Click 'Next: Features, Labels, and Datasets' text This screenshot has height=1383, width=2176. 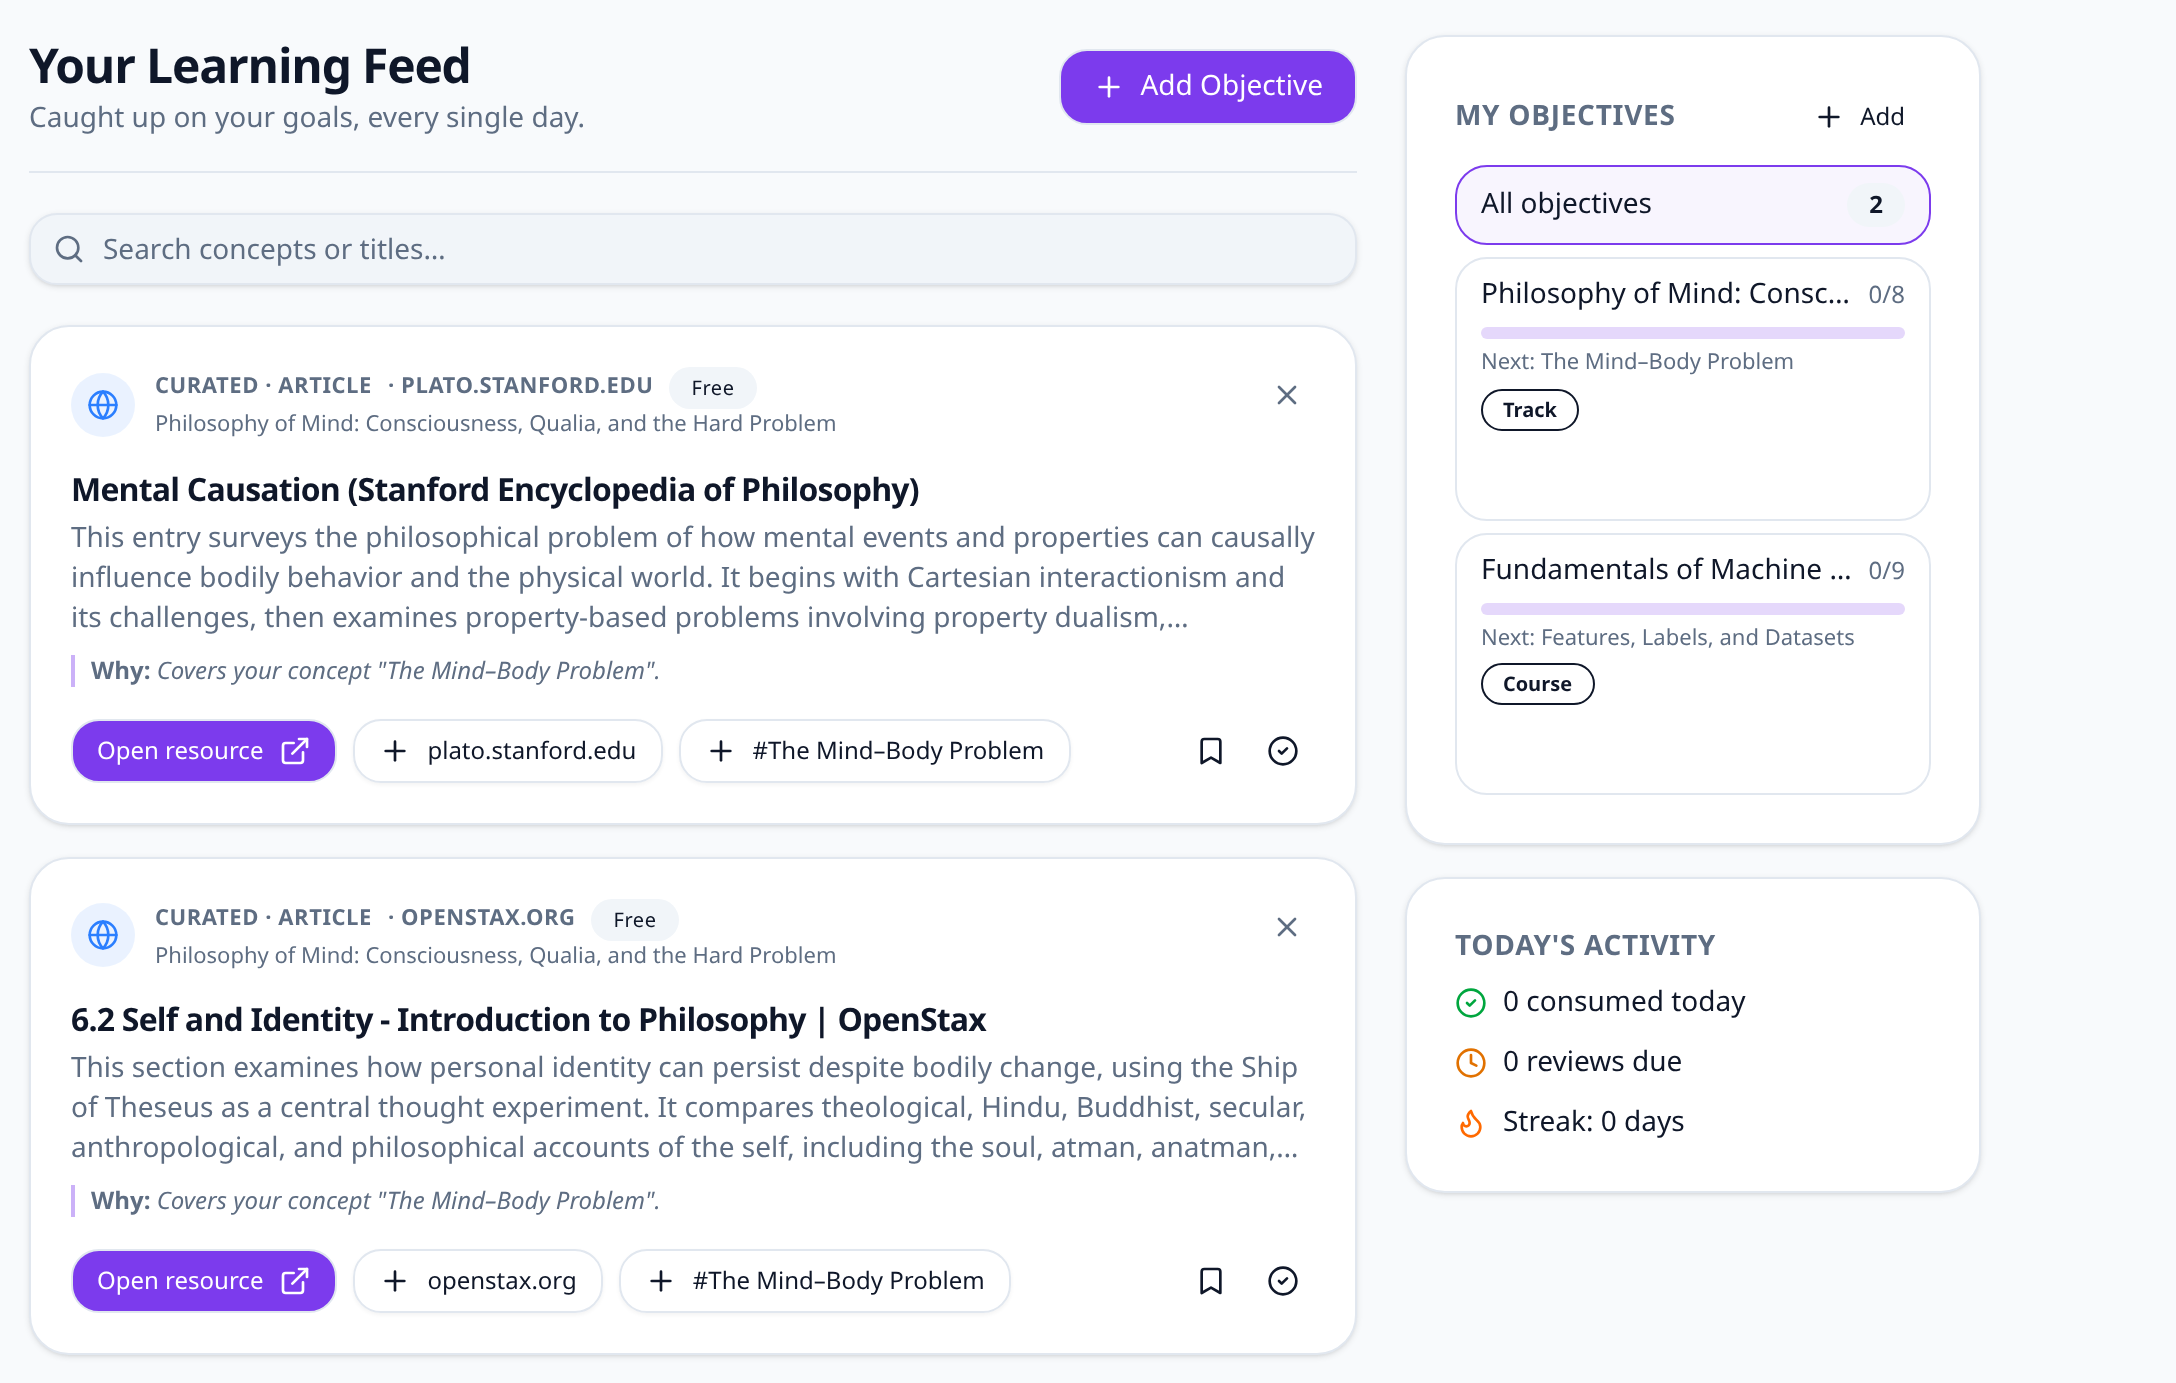click(x=1667, y=637)
